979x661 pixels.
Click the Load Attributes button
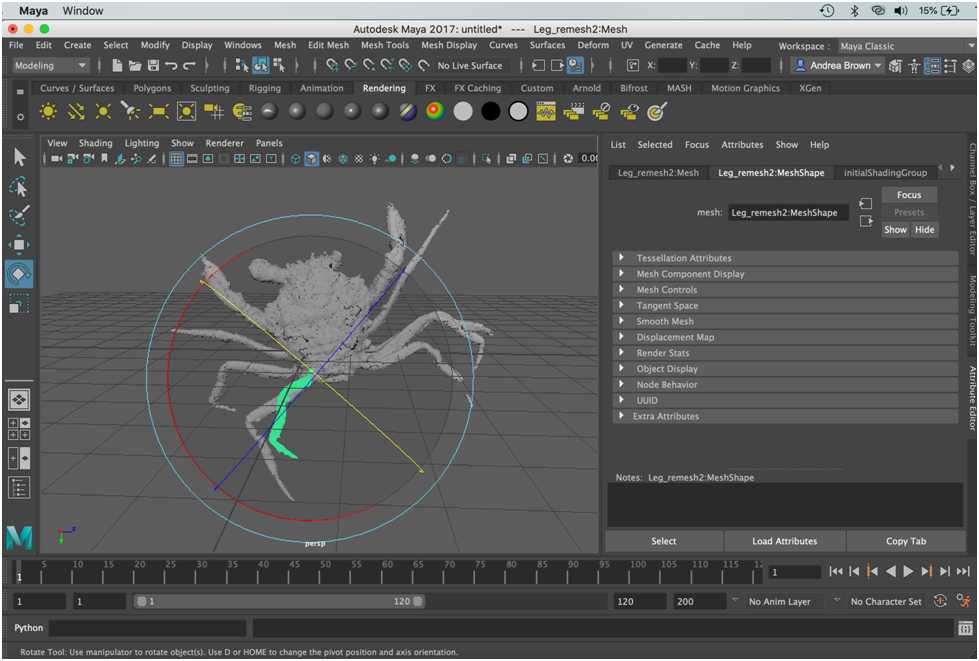(784, 541)
